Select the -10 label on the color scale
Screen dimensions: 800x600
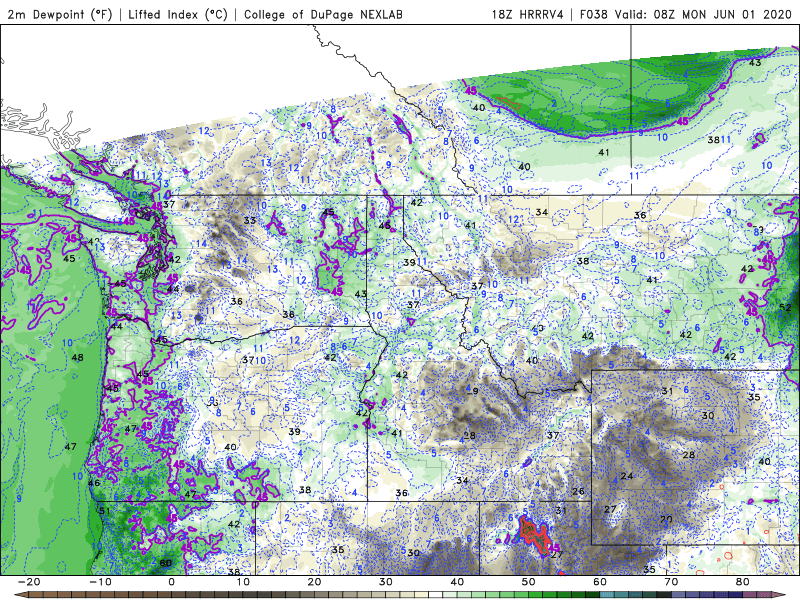[x=100, y=582]
